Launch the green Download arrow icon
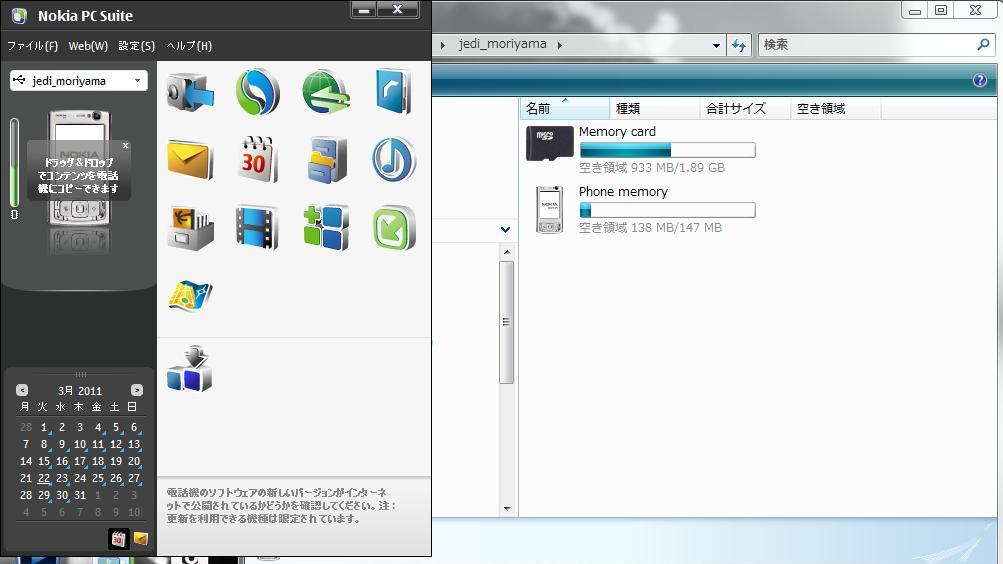This screenshot has height=564, width=1003. (x=394, y=228)
